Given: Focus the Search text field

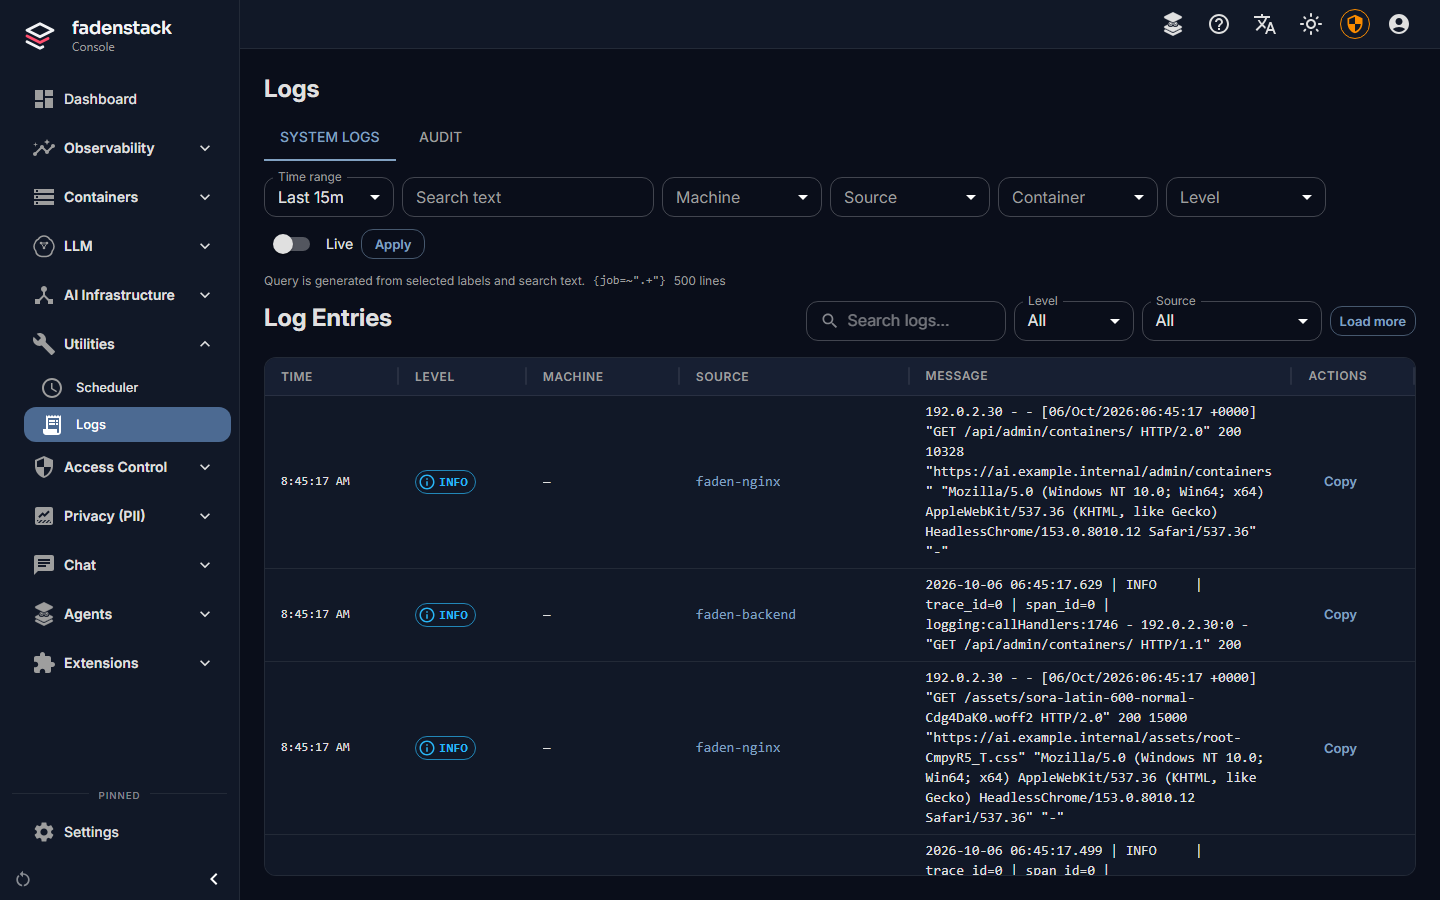Looking at the screenshot, I should (528, 197).
